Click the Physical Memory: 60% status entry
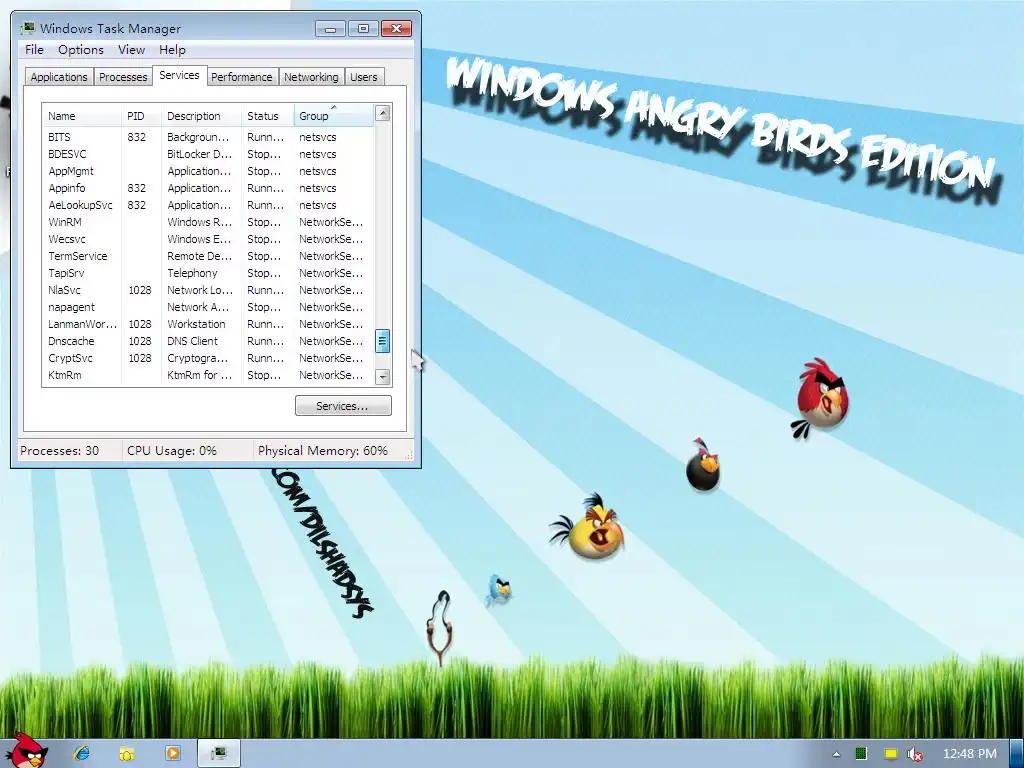This screenshot has width=1024, height=768. click(323, 451)
